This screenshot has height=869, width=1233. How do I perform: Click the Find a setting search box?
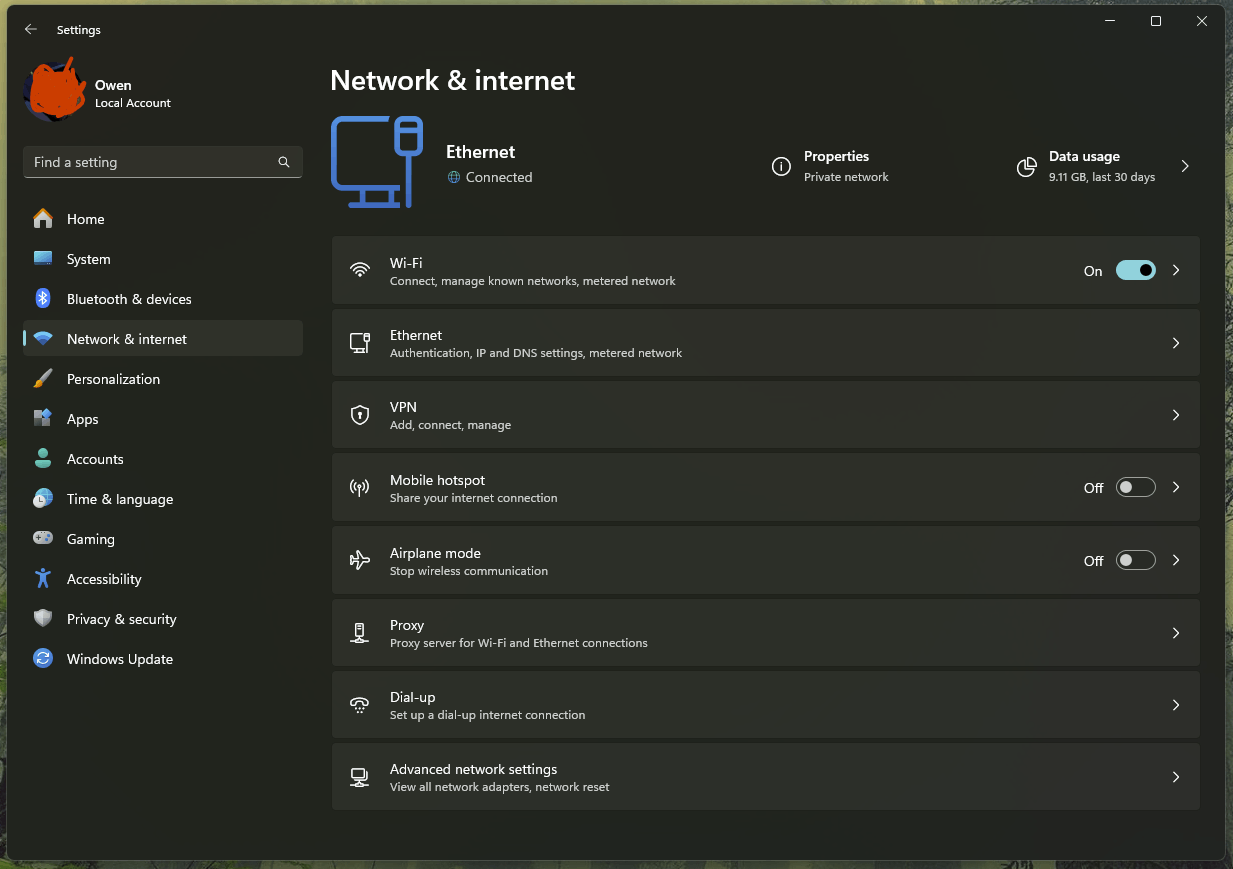(150, 162)
